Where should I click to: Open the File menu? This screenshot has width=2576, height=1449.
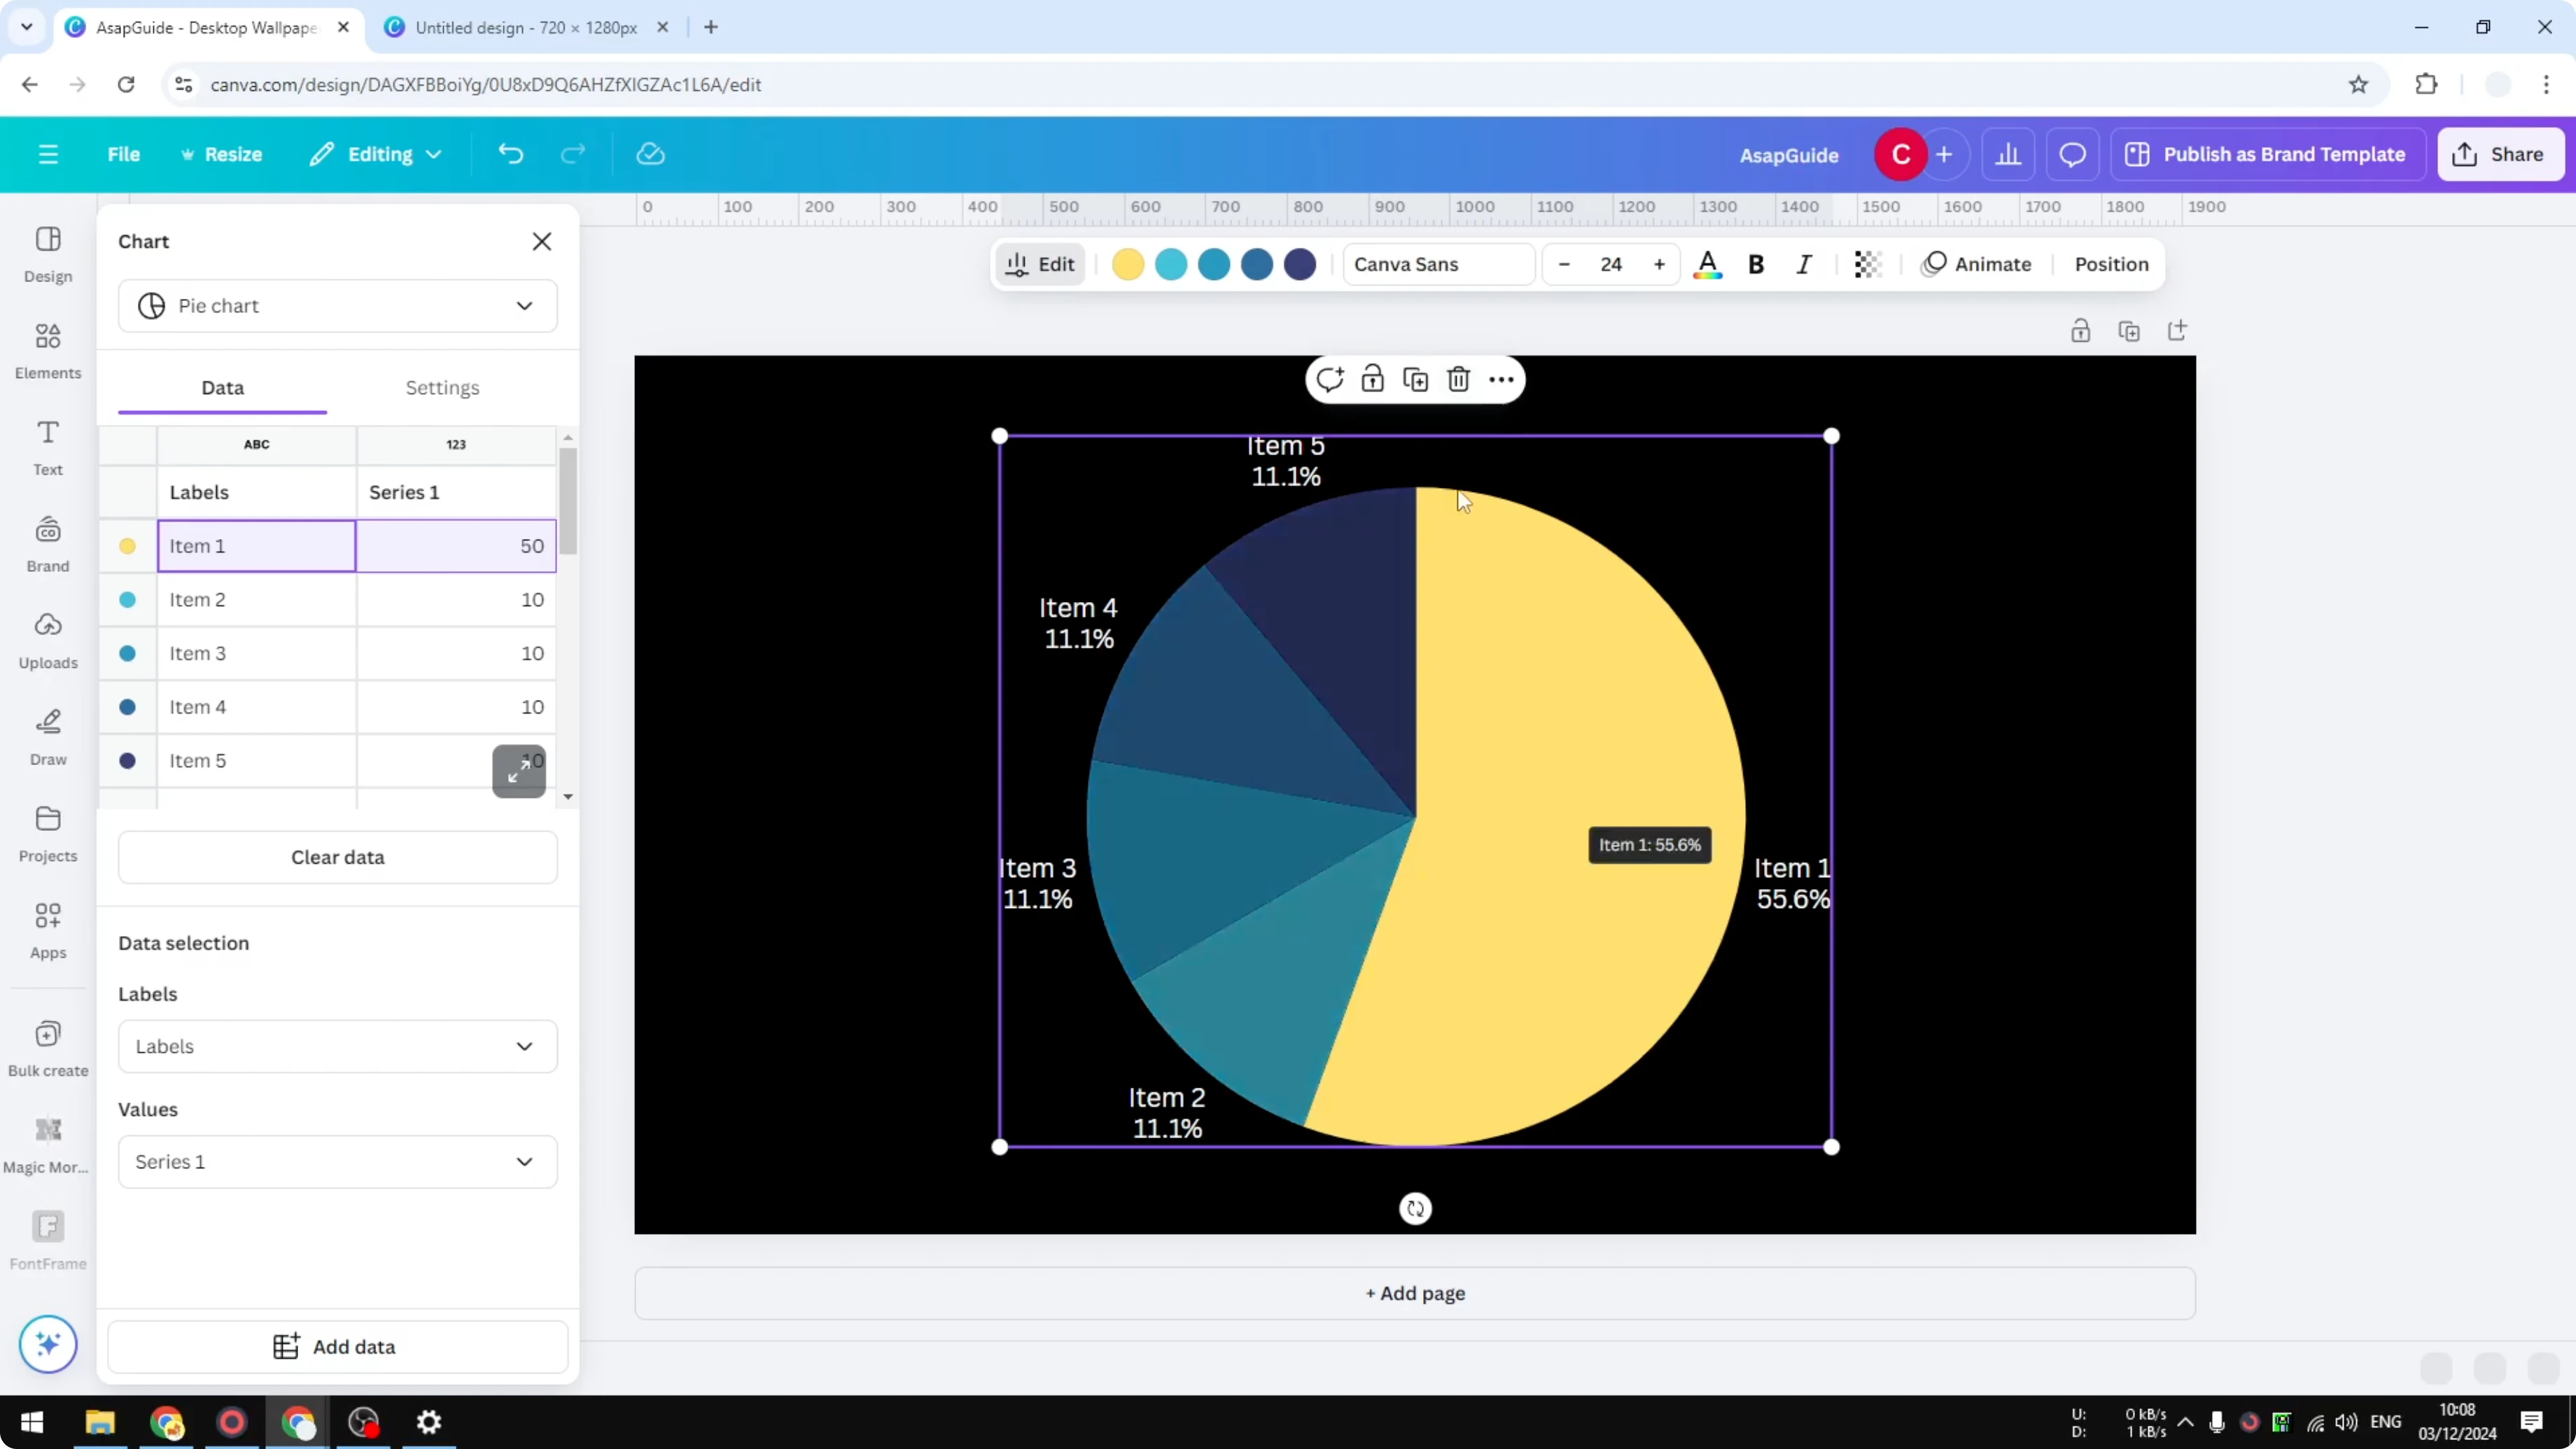(x=124, y=154)
